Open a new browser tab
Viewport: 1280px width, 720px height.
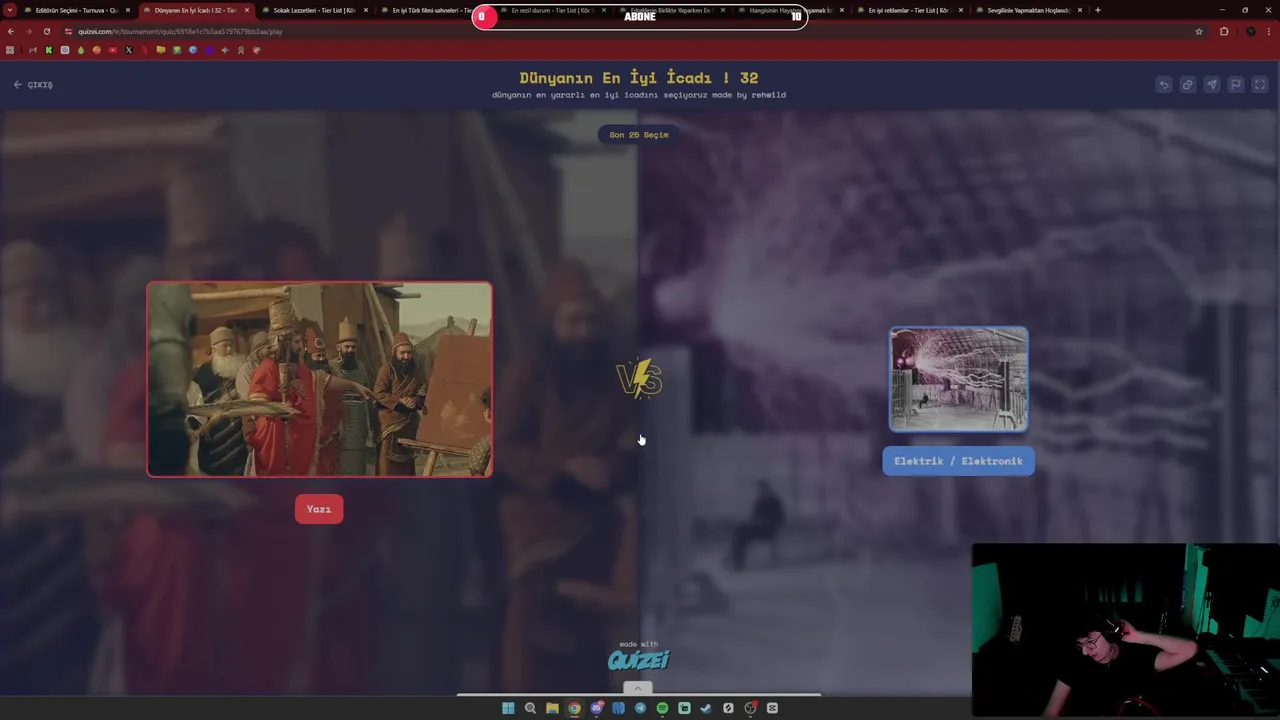(1098, 10)
